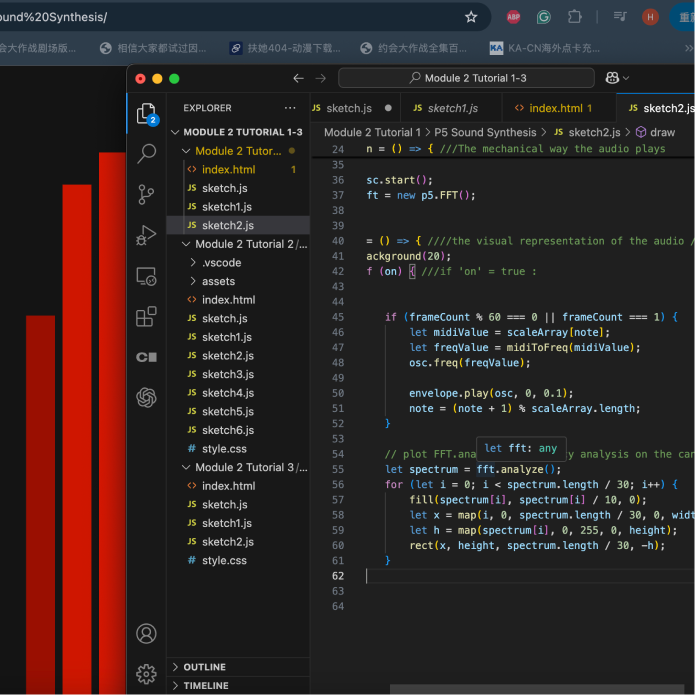The height and width of the screenshot is (695, 695).
Task: Expand the OUTLINE section
Action: 238,667
